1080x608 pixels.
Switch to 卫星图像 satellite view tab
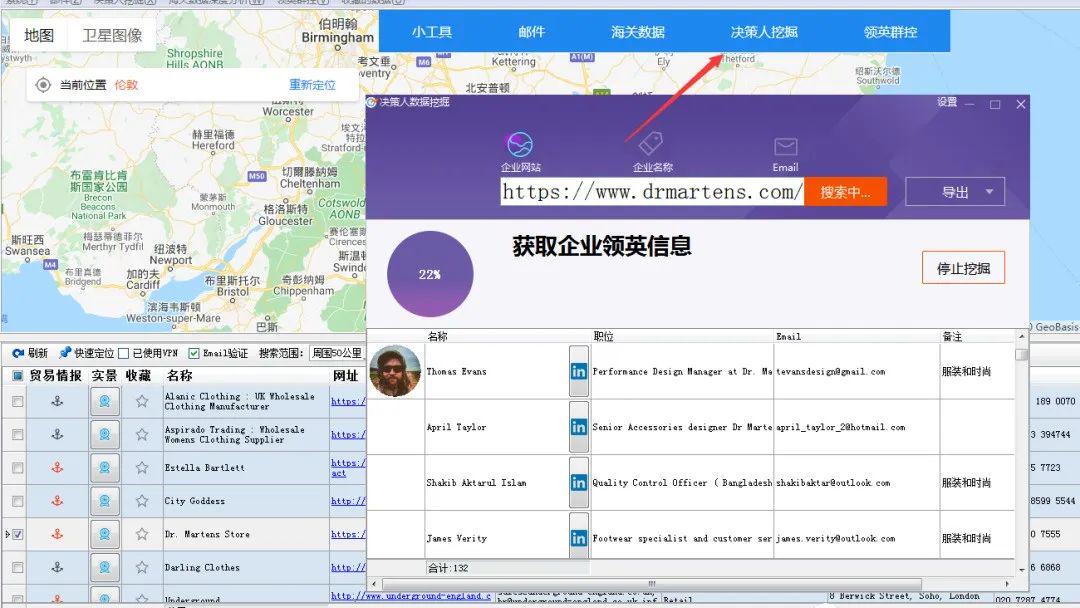click(x=112, y=35)
